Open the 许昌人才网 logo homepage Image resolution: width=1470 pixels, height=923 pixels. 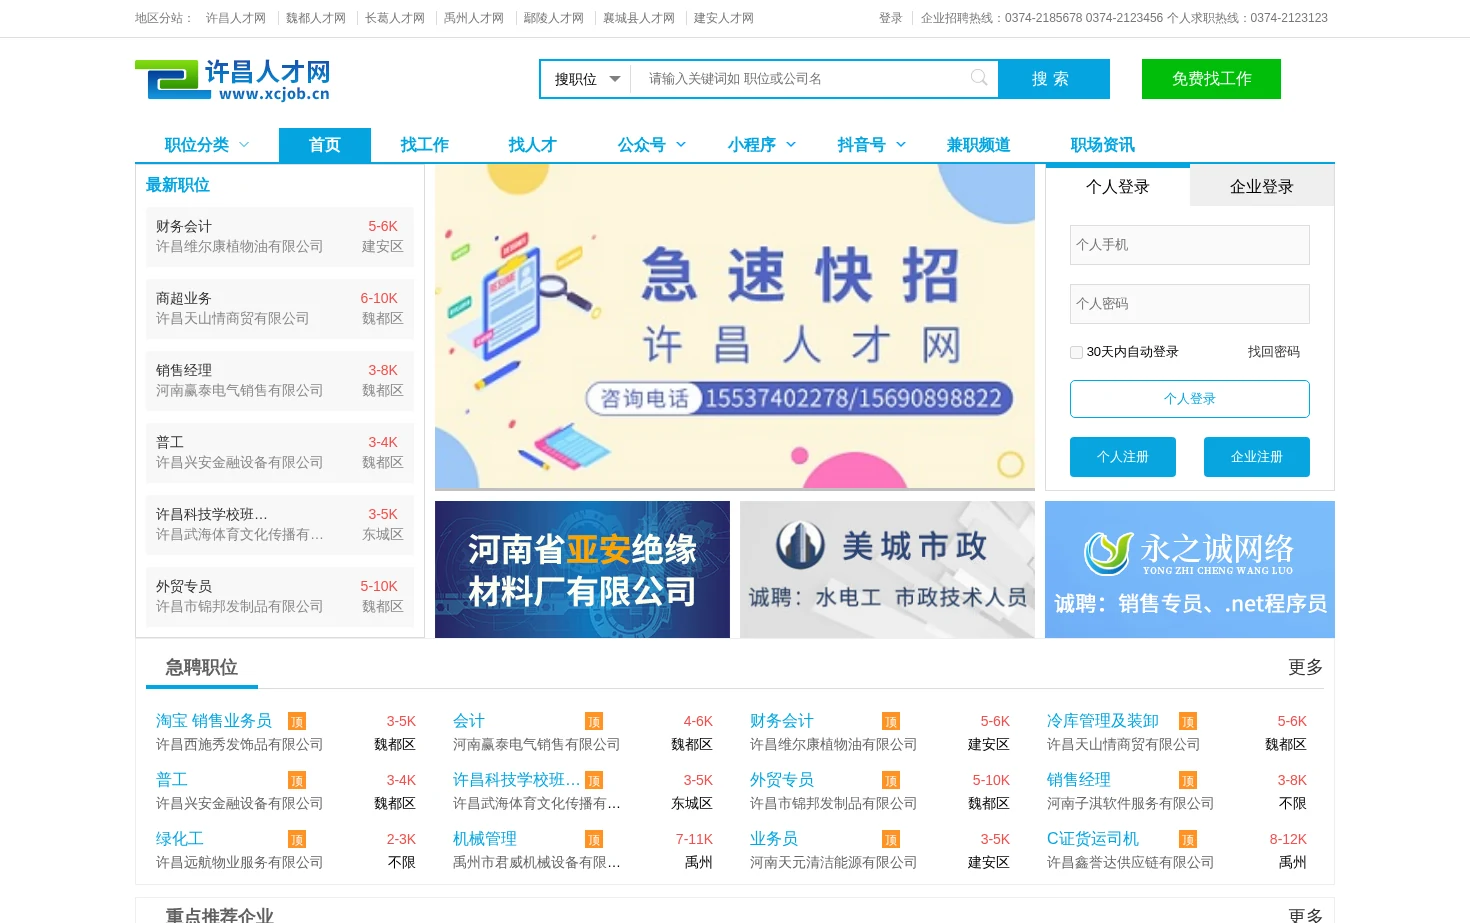point(233,79)
